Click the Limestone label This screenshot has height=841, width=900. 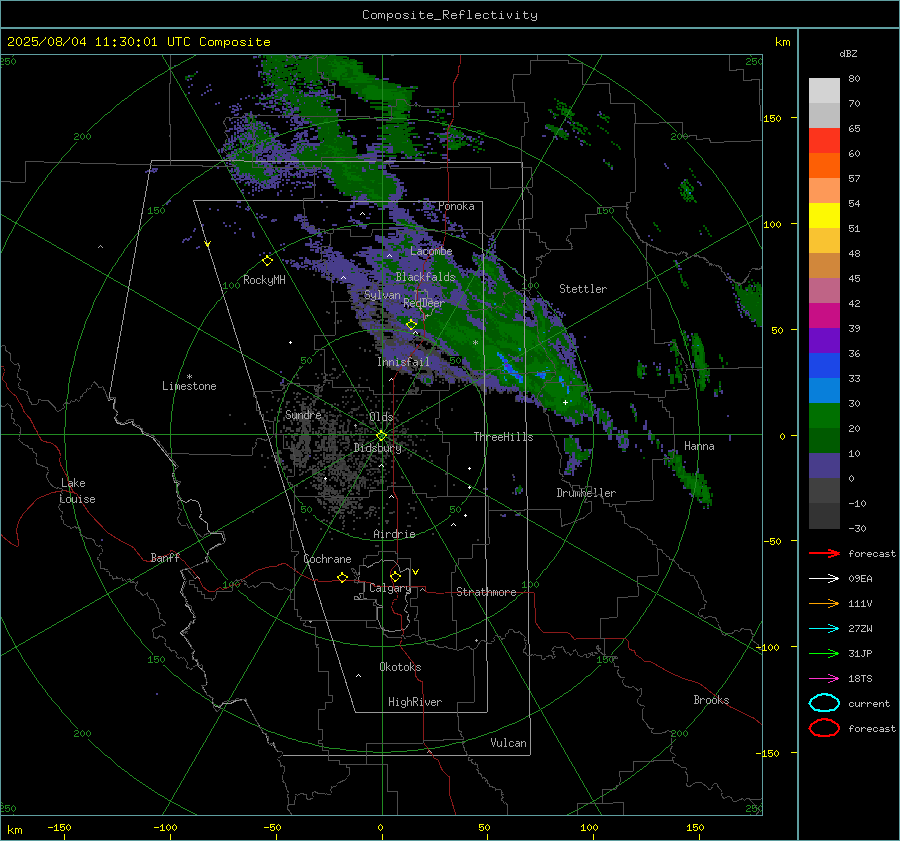[189, 386]
